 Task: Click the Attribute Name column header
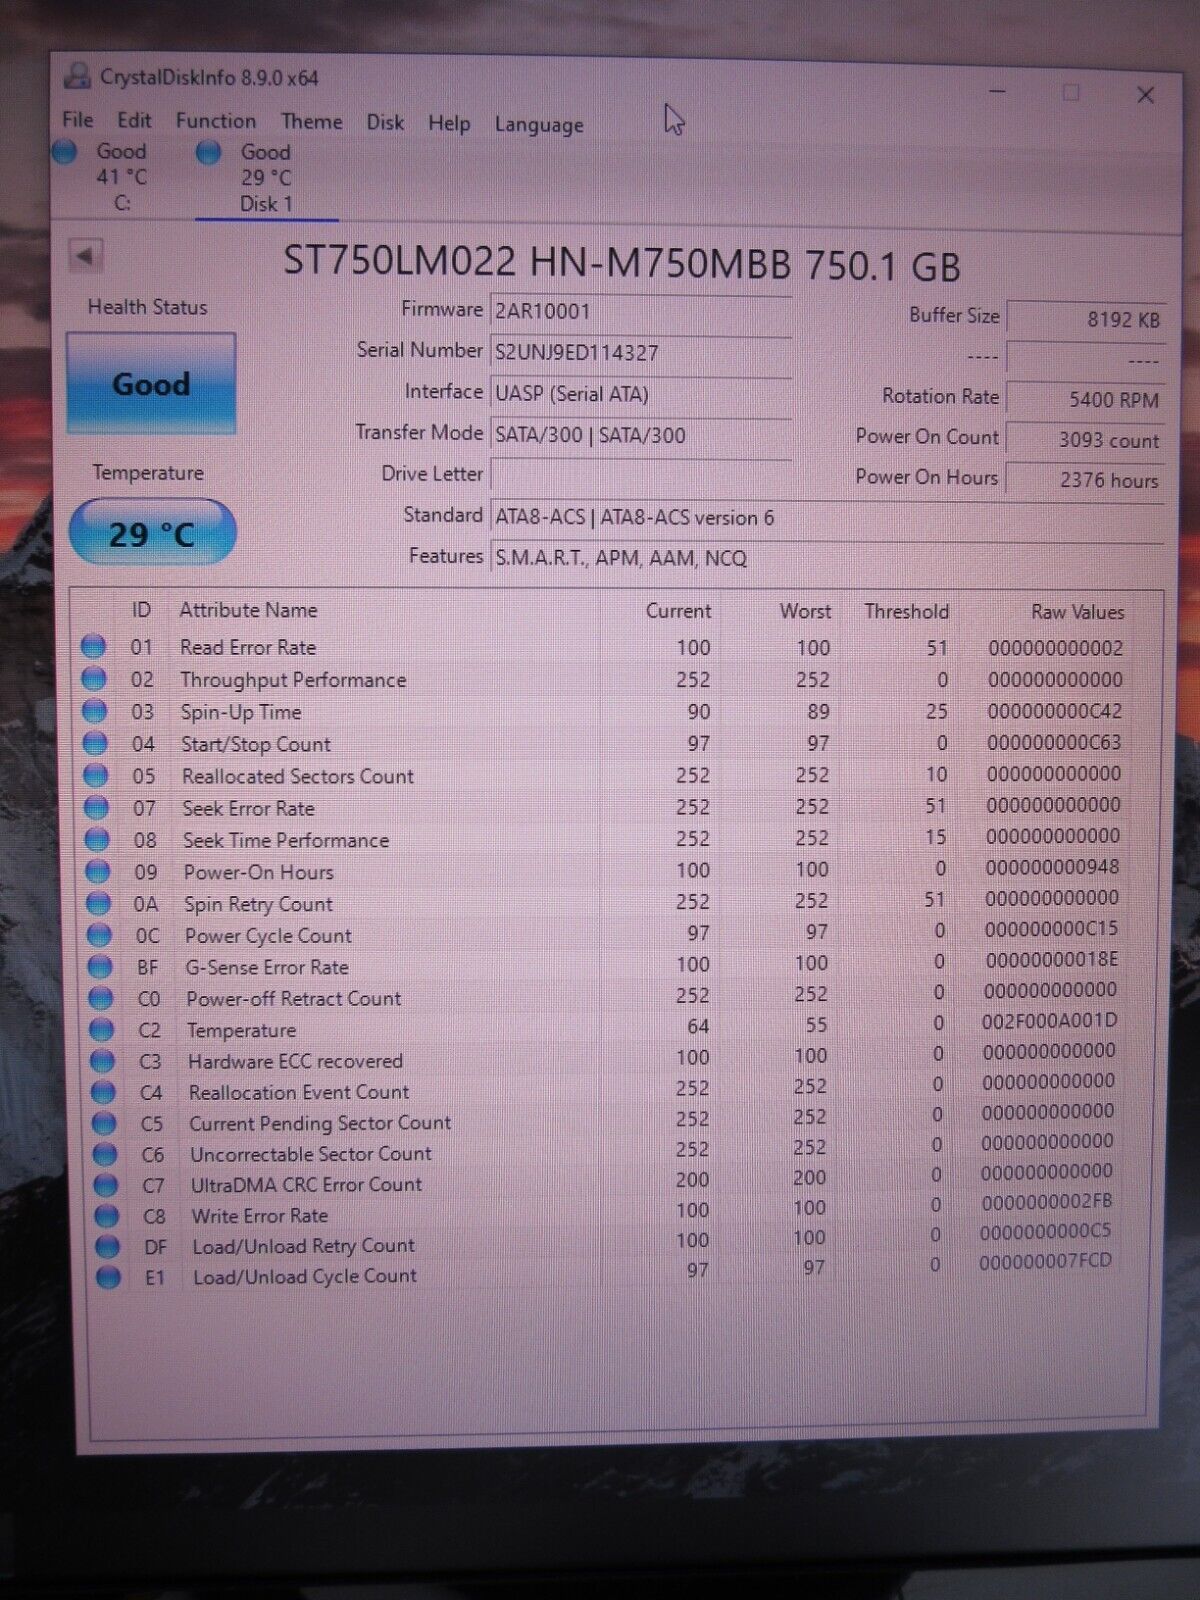248,610
